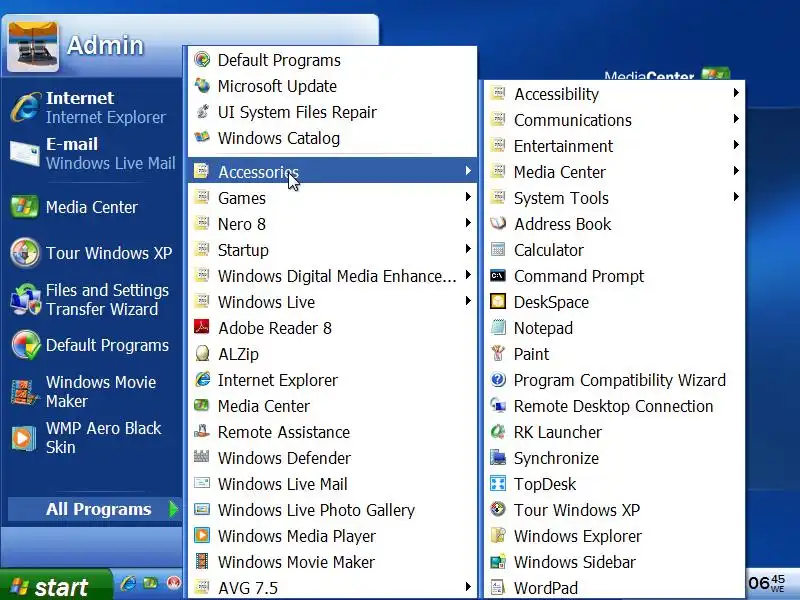The height and width of the screenshot is (600, 800).
Task: Click the Windows Movie Maker film icon in programs list
Action: [x=202, y=562]
